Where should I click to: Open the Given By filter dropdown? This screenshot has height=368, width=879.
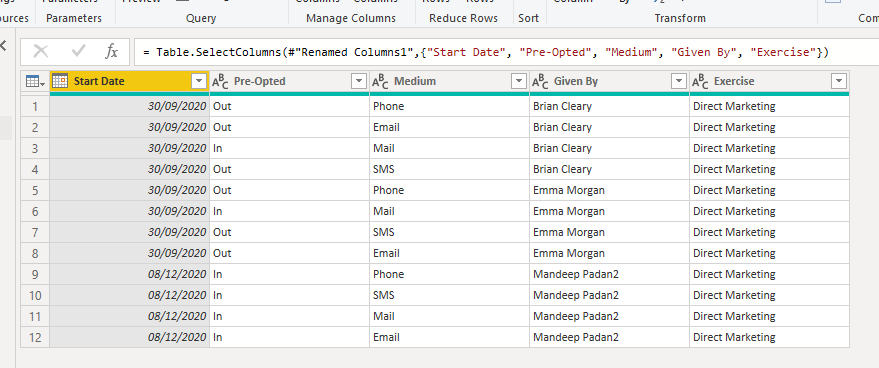[x=678, y=81]
